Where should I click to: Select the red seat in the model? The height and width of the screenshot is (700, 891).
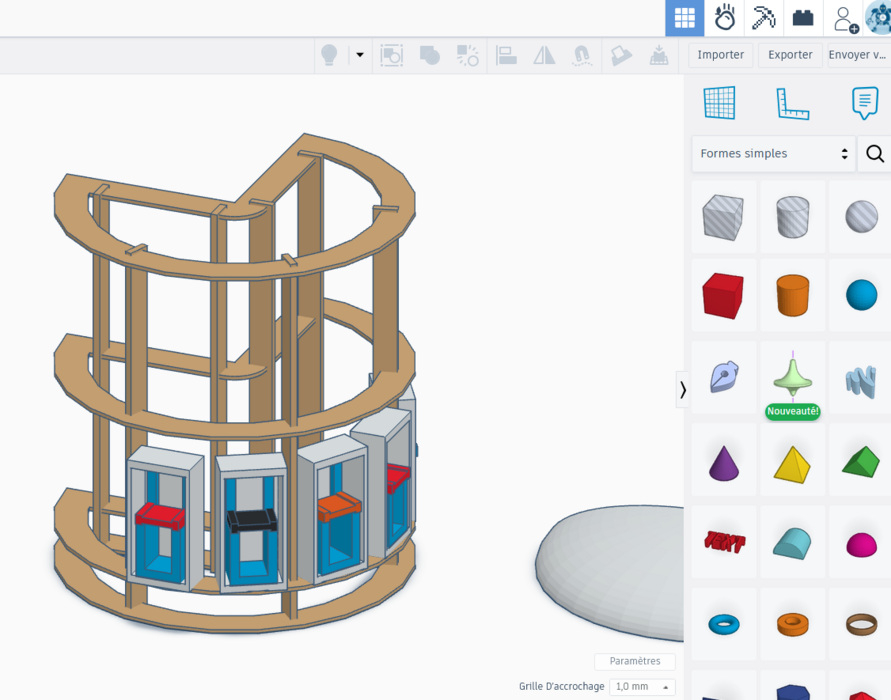[x=160, y=516]
